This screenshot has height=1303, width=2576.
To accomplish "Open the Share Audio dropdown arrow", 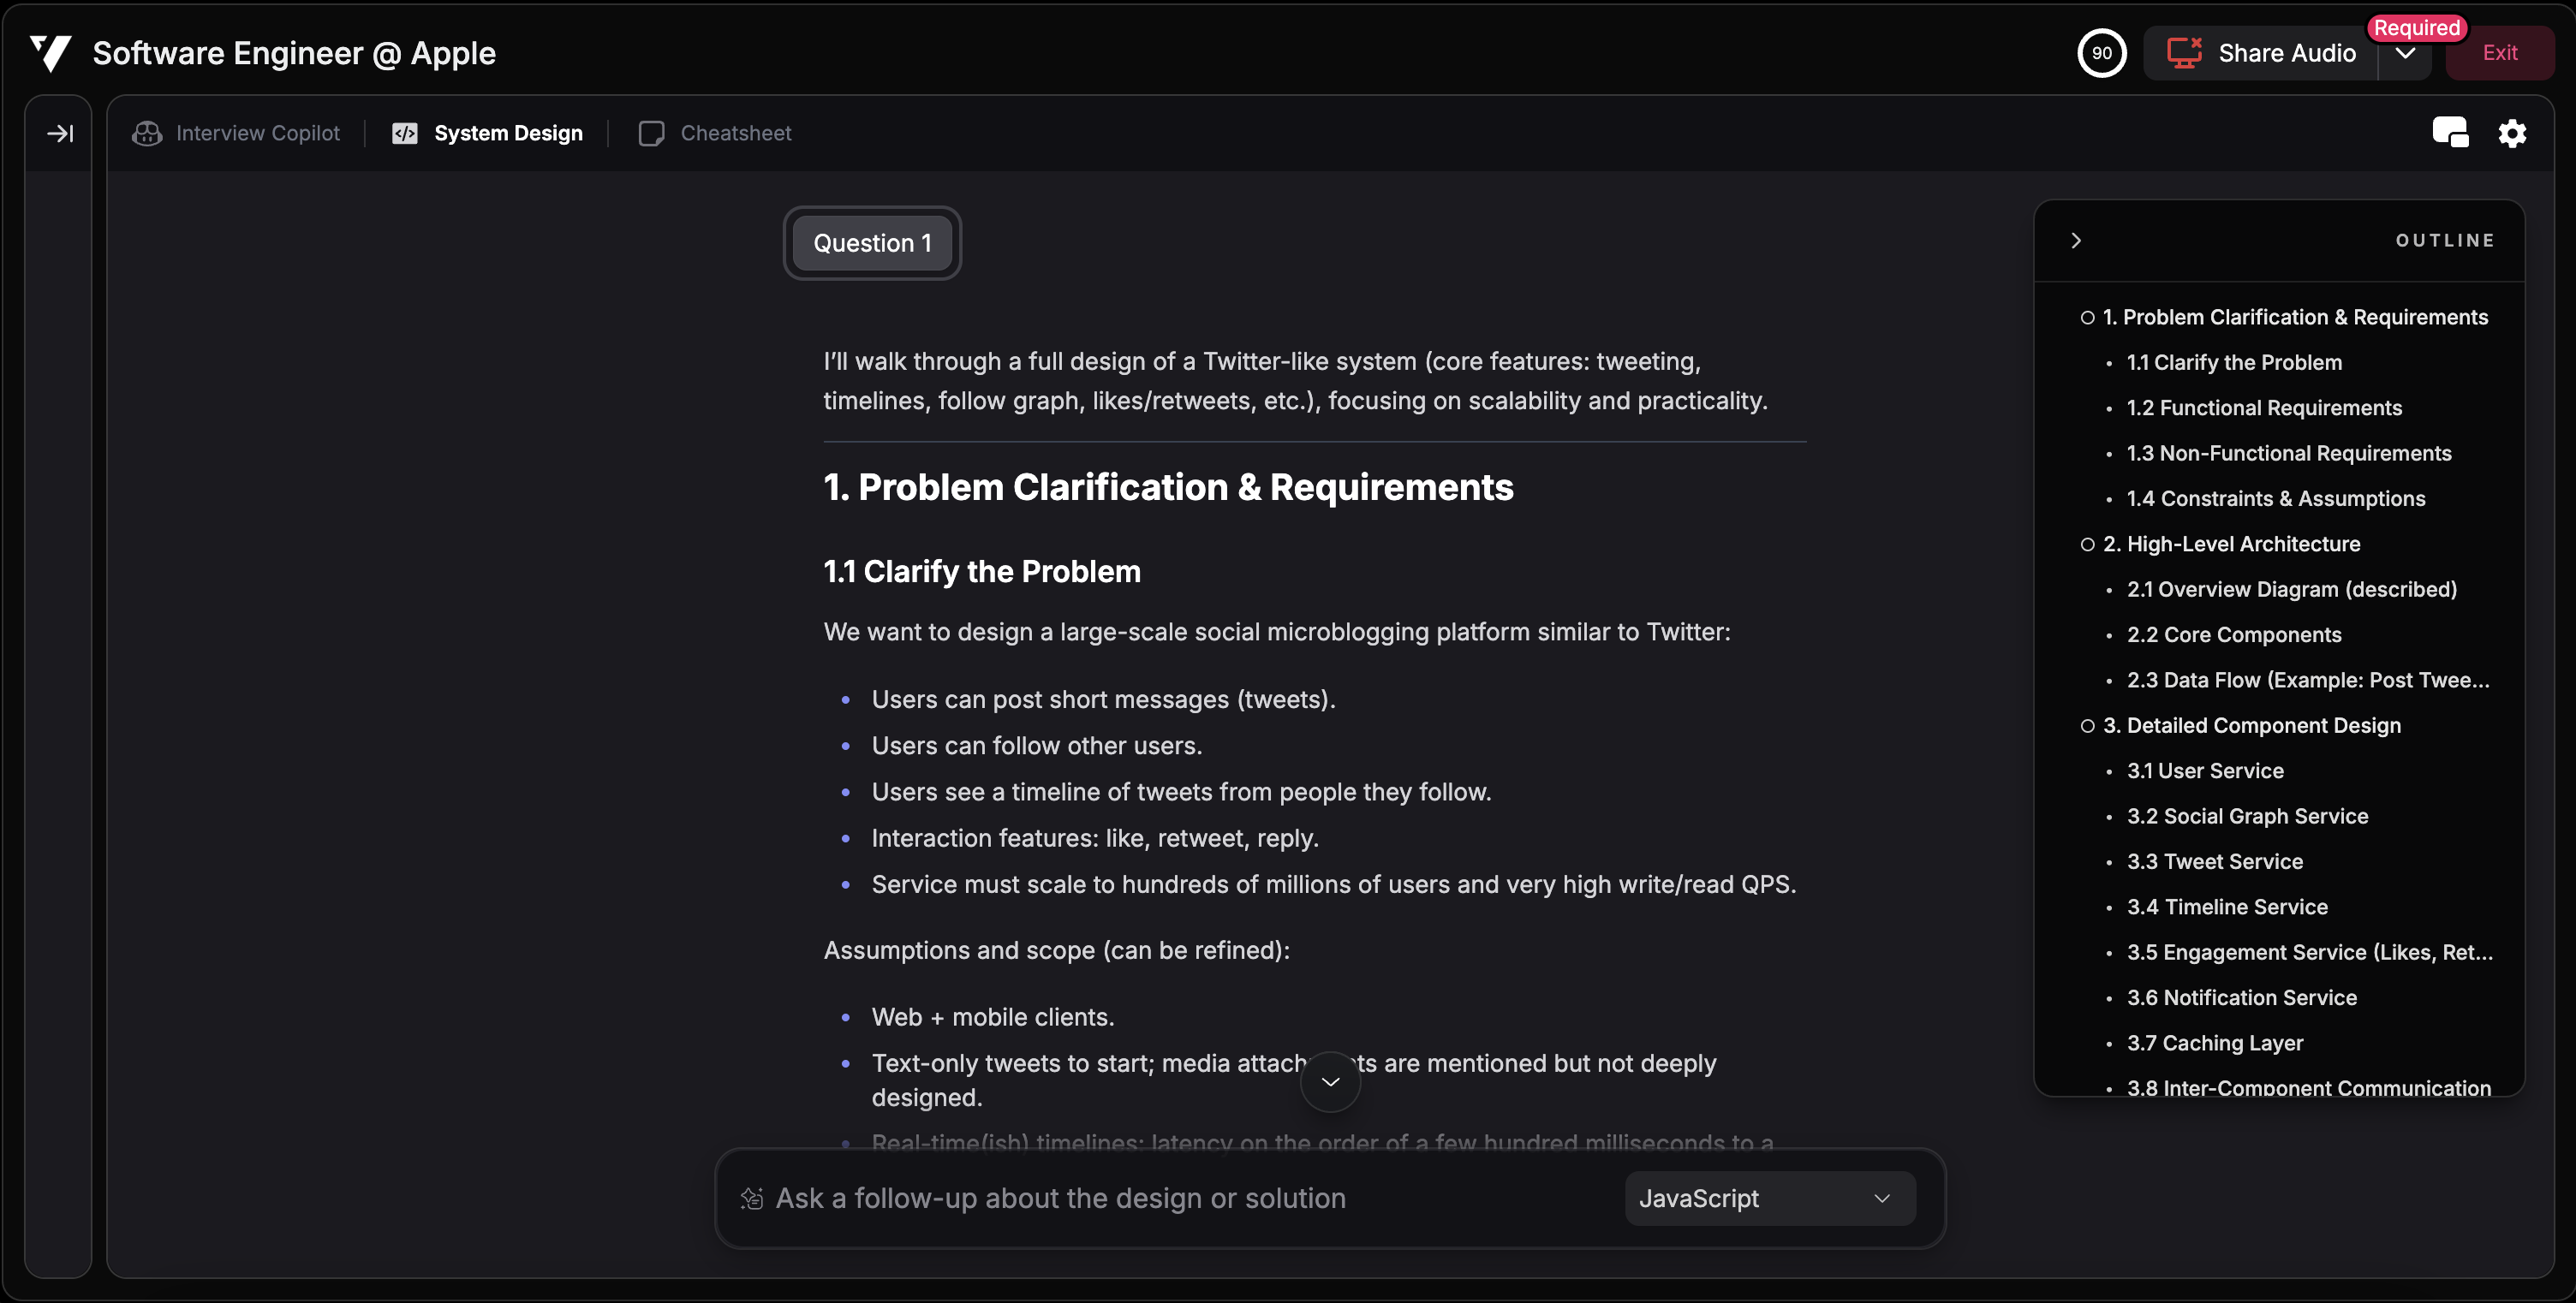I will pyautogui.click(x=2405, y=53).
